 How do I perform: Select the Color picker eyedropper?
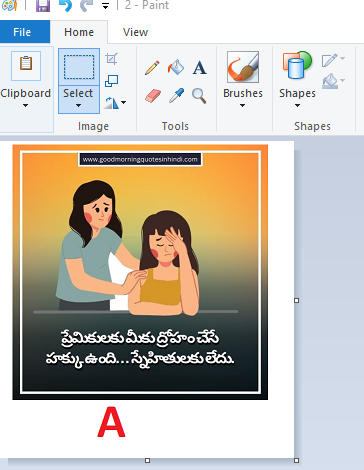click(176, 96)
